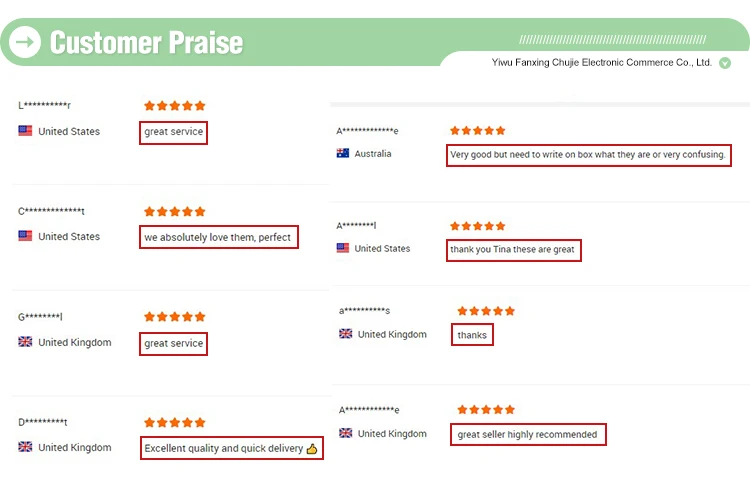The width and height of the screenshot is (750, 481).
Task: Click the 'great seller highly recommended' review
Action: coord(528,435)
